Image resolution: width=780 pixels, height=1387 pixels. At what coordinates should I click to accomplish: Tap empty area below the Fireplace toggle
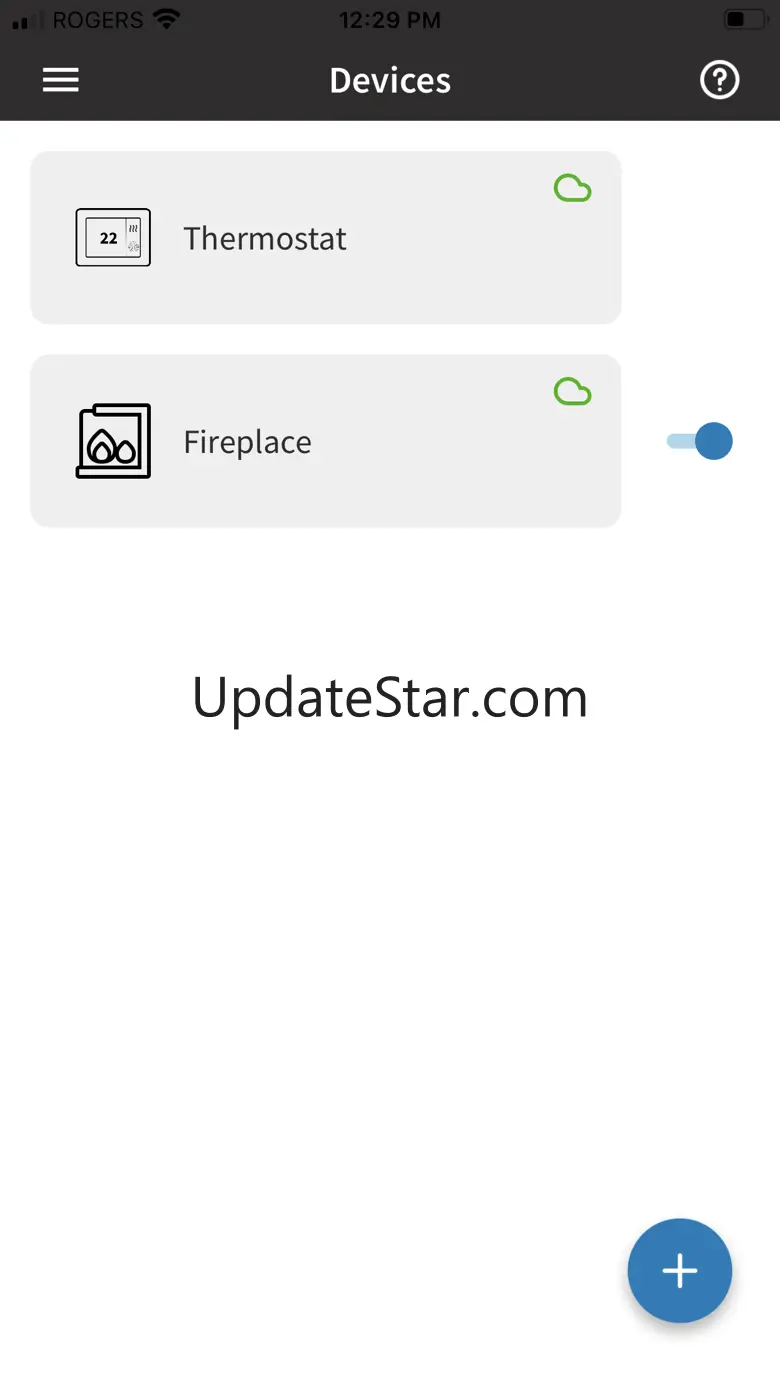coord(700,580)
